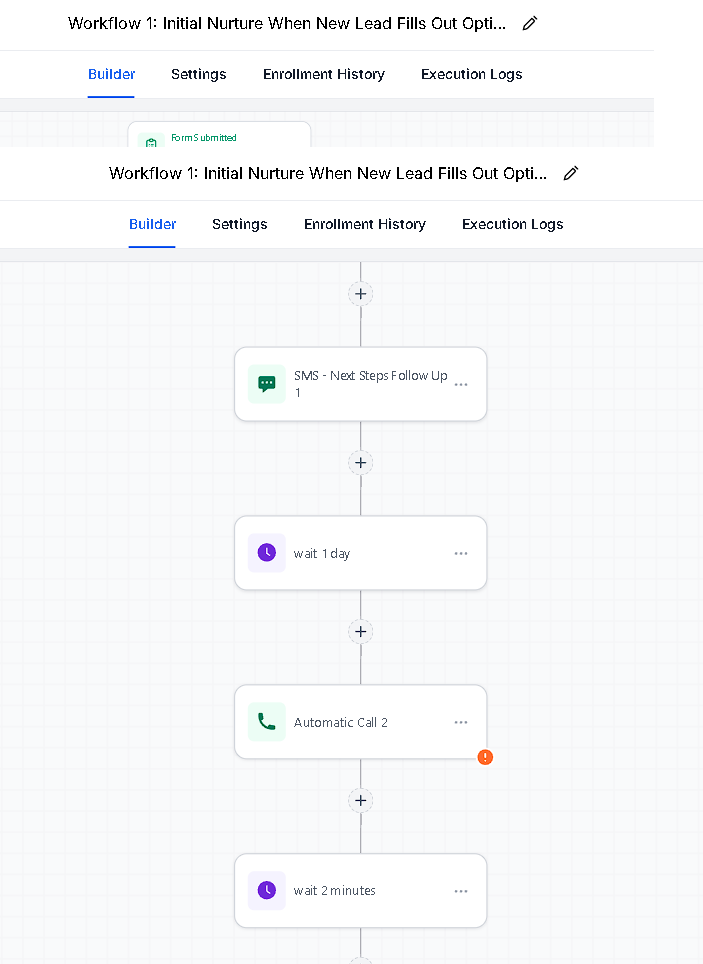Open the three-dot menu on the wait 2 minutes card
Screen dimensions: 703x964
(461, 891)
